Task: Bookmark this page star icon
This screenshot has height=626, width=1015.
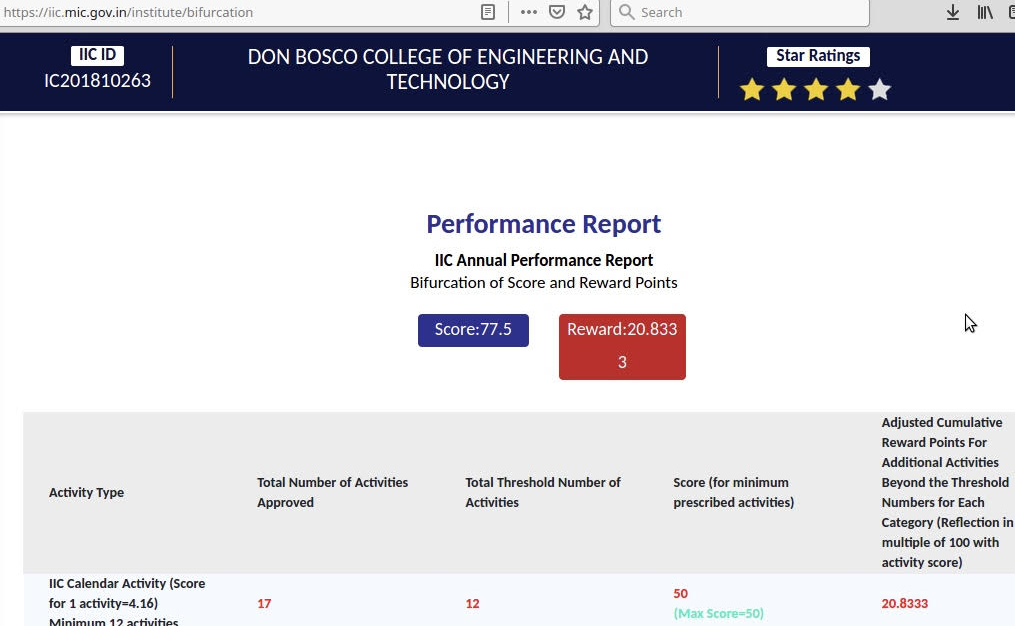Action: point(585,12)
